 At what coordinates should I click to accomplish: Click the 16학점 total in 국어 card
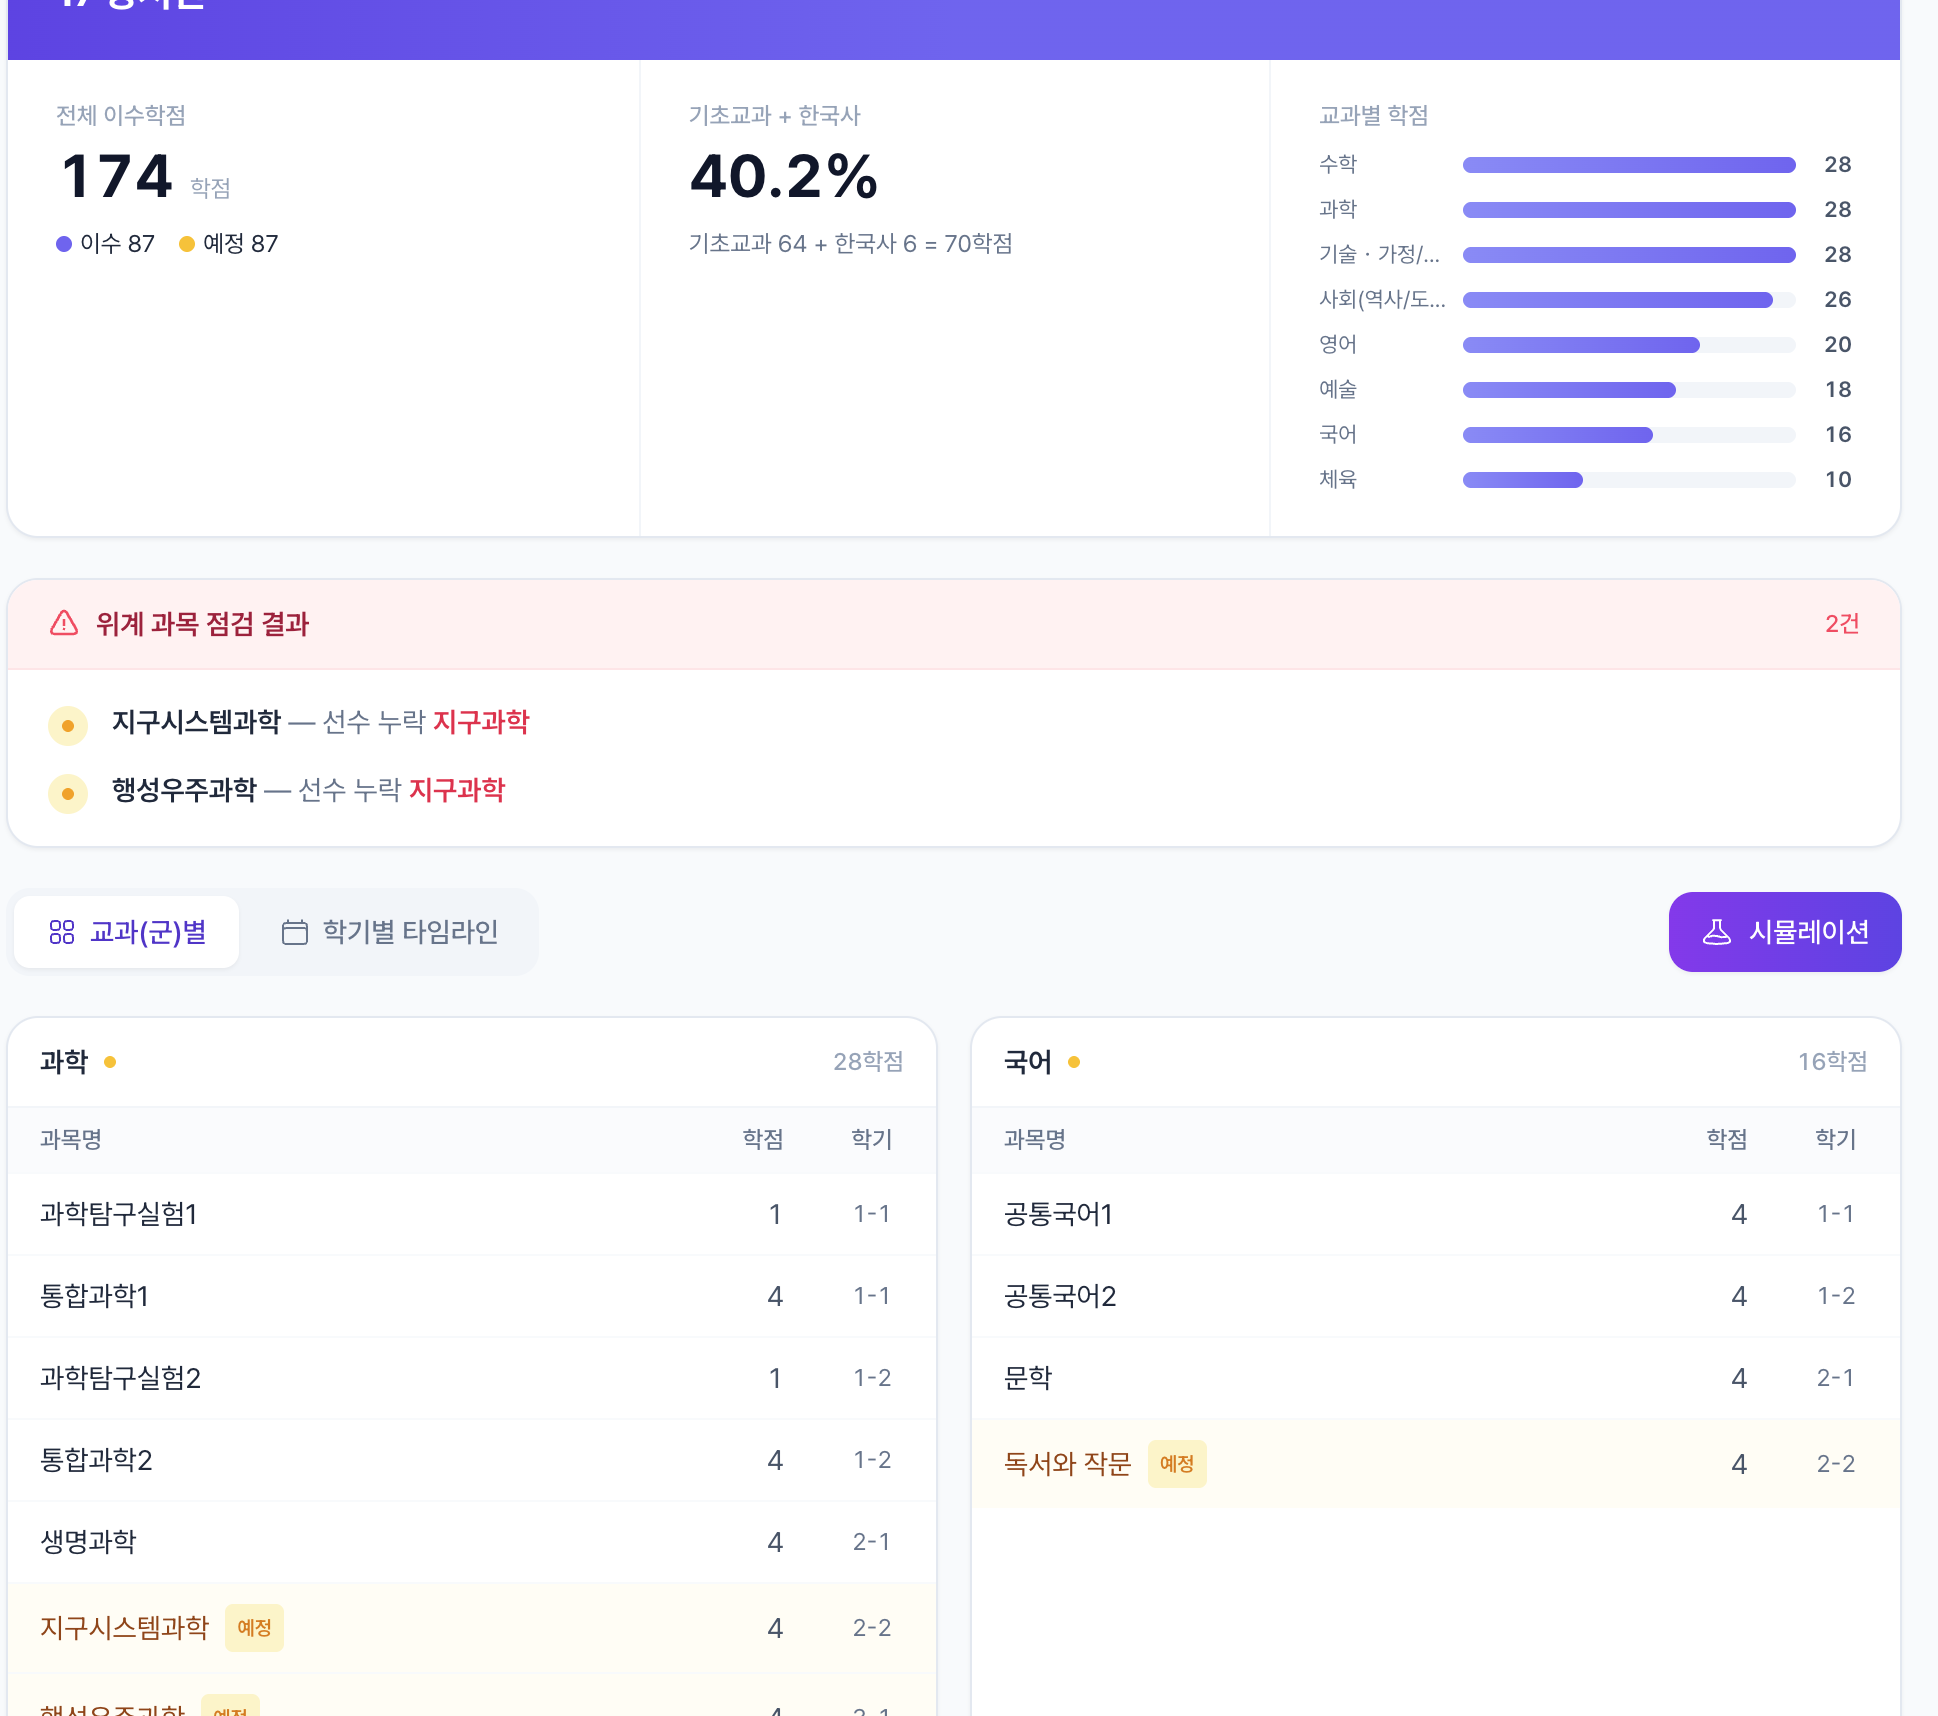[1832, 1062]
